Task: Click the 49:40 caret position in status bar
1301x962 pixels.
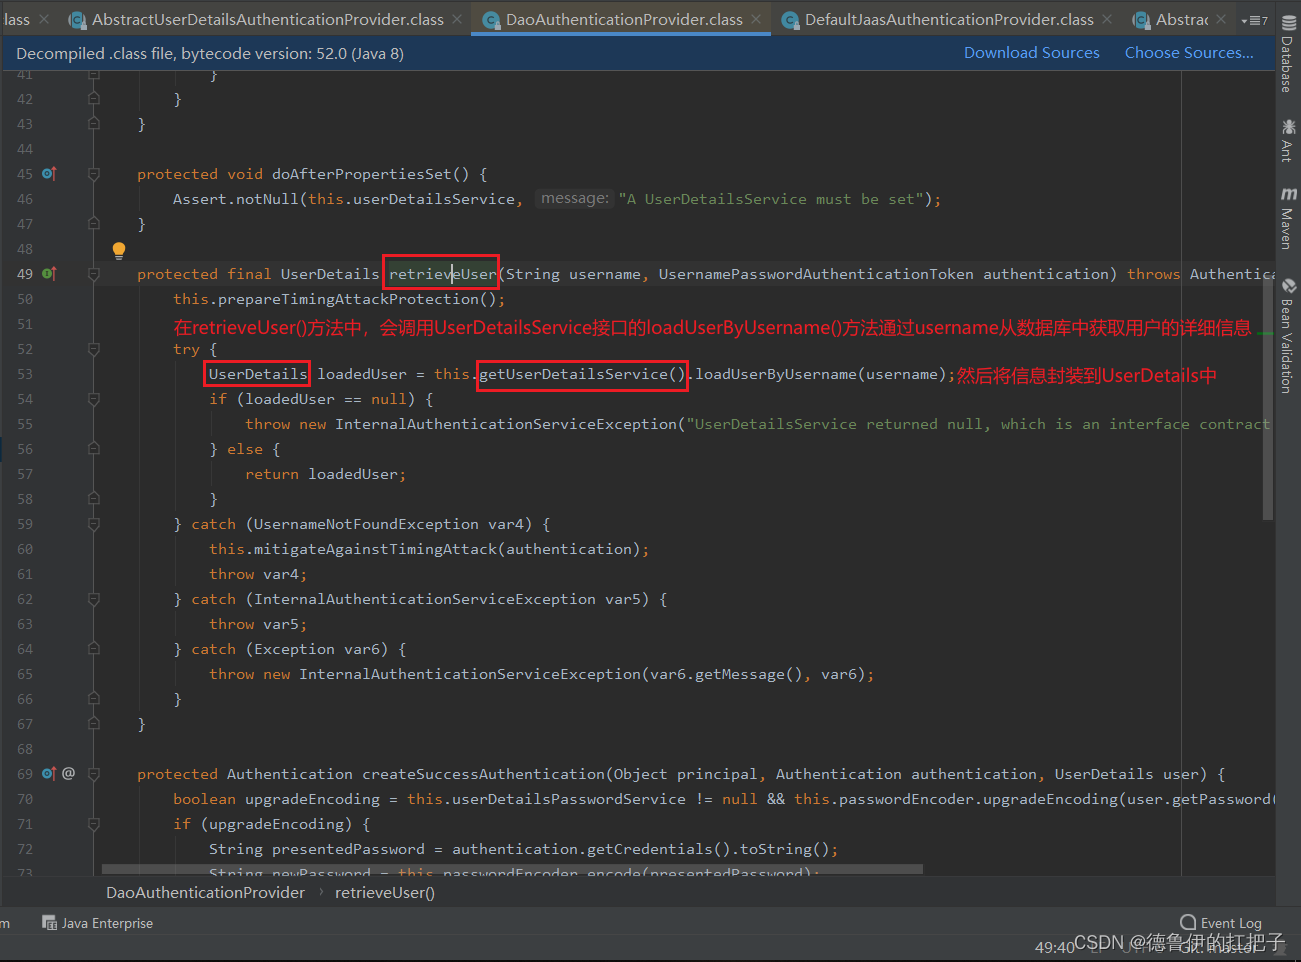Action: (1054, 947)
